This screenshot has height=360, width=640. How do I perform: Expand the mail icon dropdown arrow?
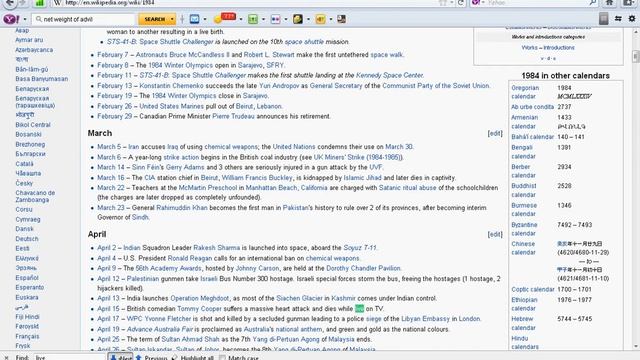[205, 19]
